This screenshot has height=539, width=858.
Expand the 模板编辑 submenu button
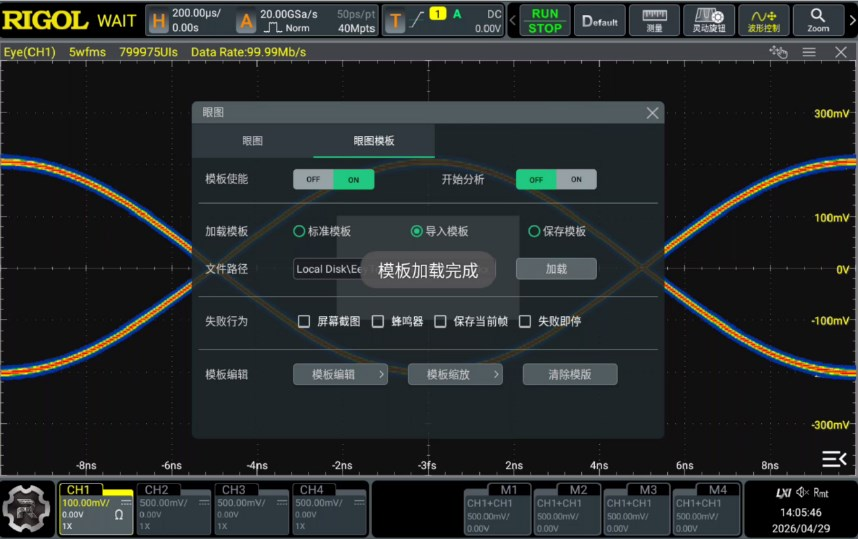[x=340, y=374]
